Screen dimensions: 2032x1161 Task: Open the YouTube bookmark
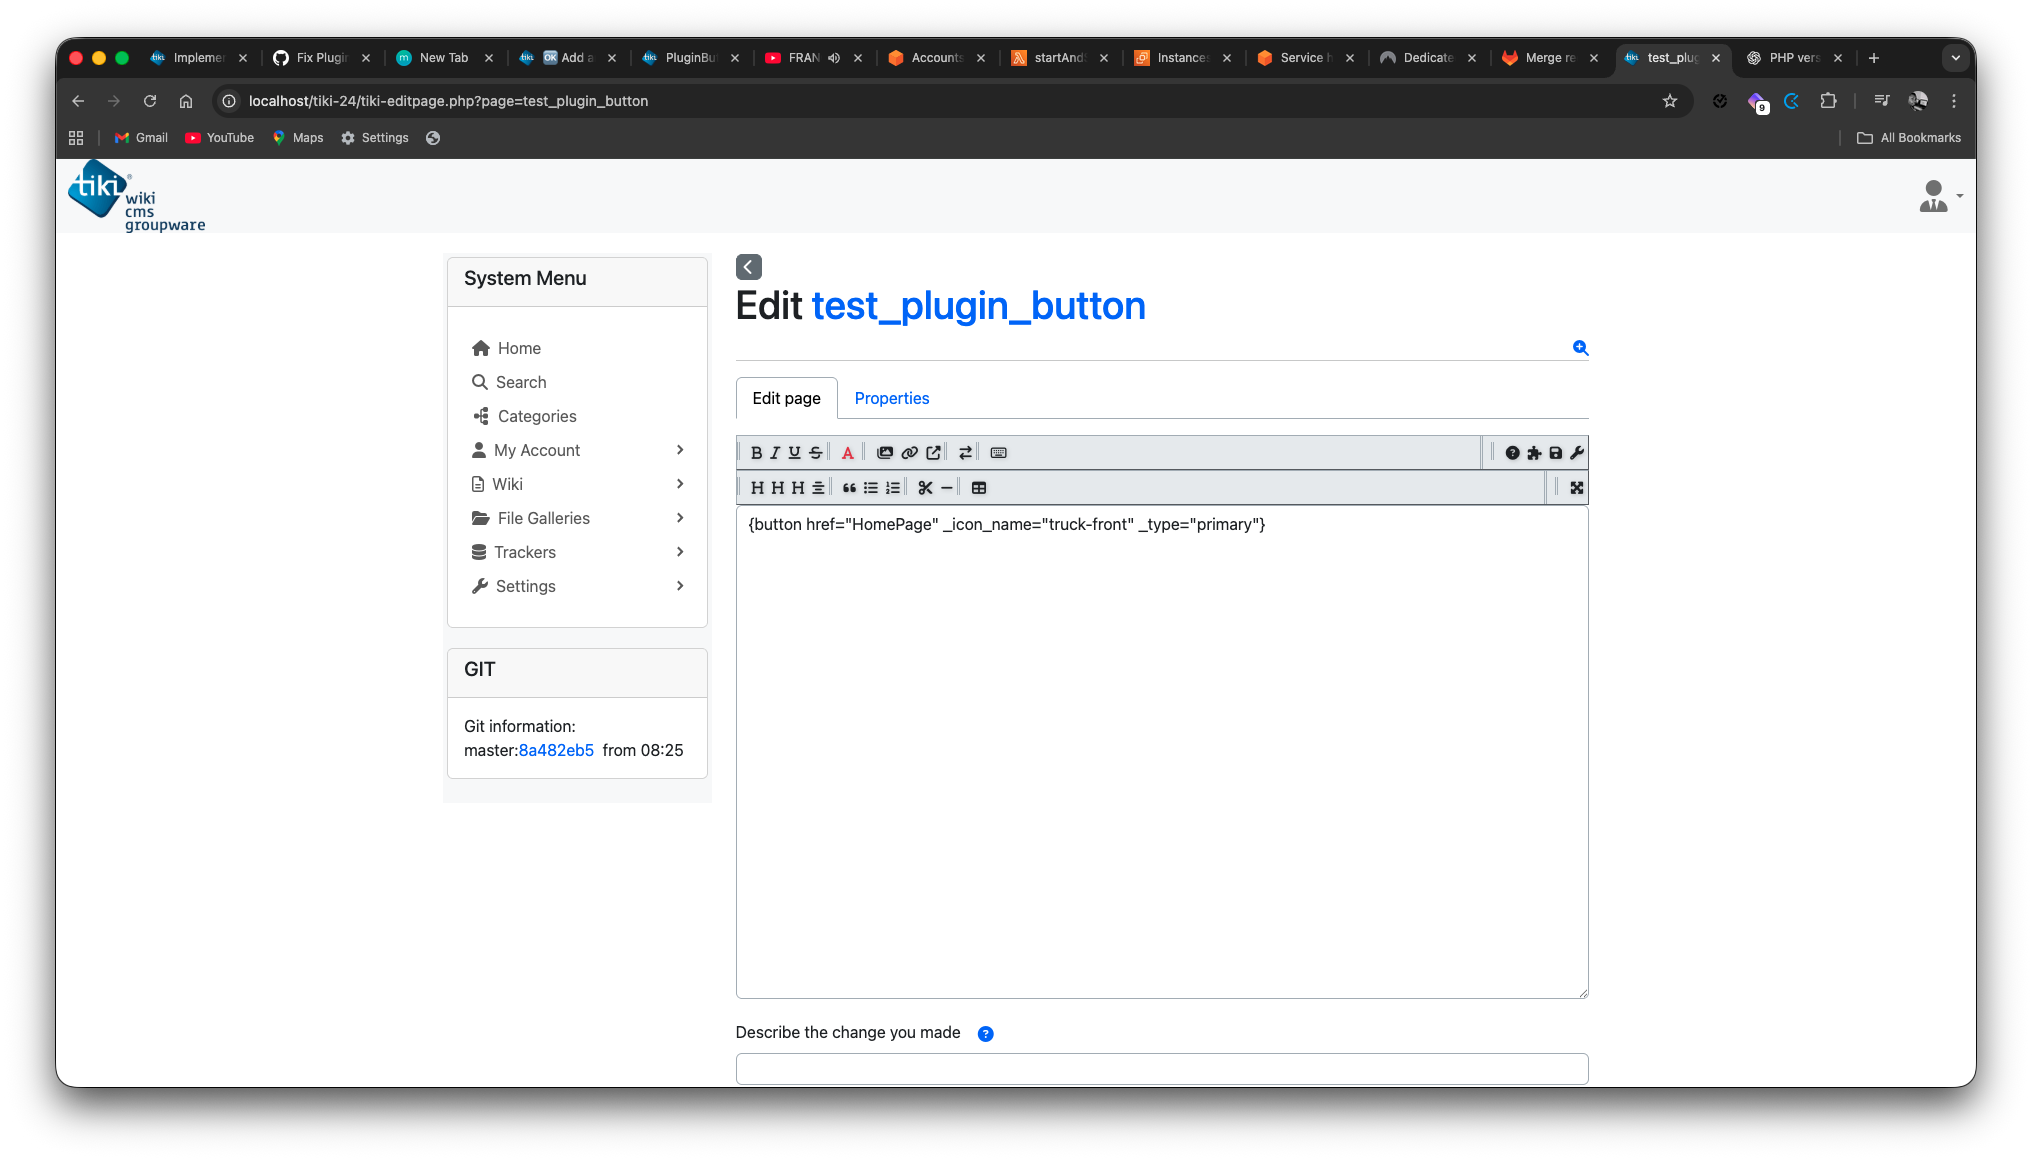(220, 138)
